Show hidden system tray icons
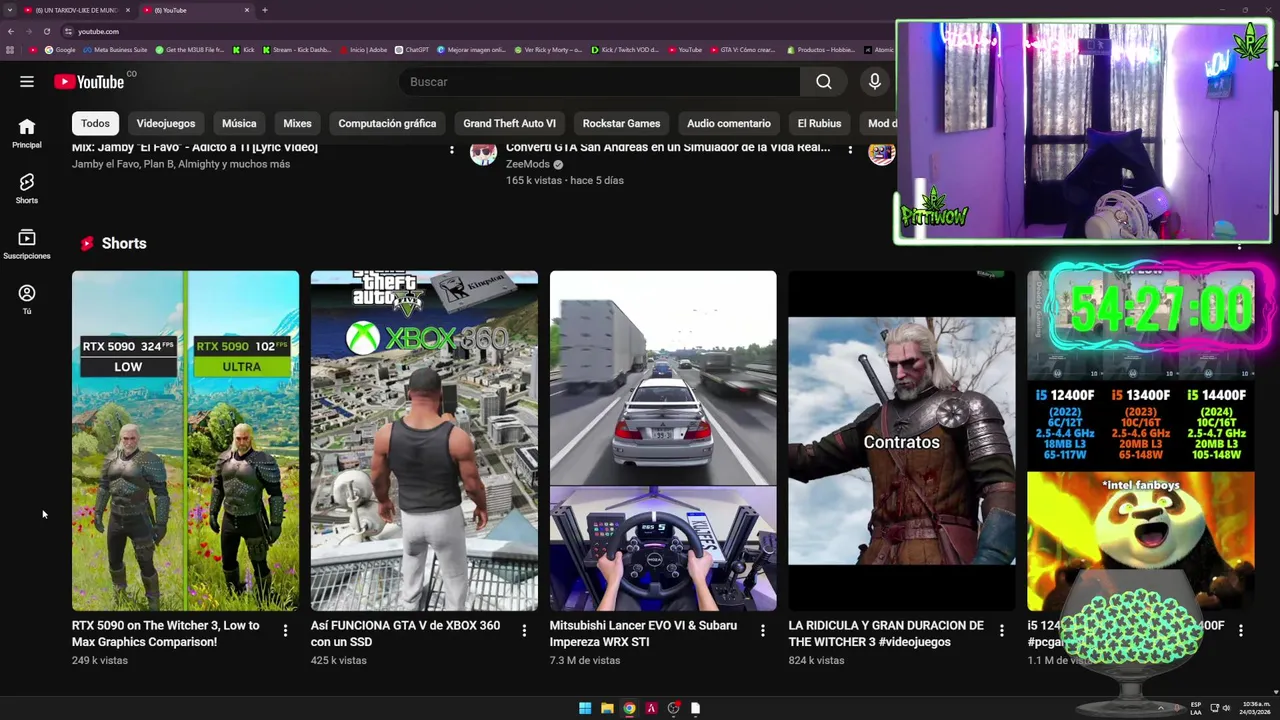 click(x=1161, y=708)
